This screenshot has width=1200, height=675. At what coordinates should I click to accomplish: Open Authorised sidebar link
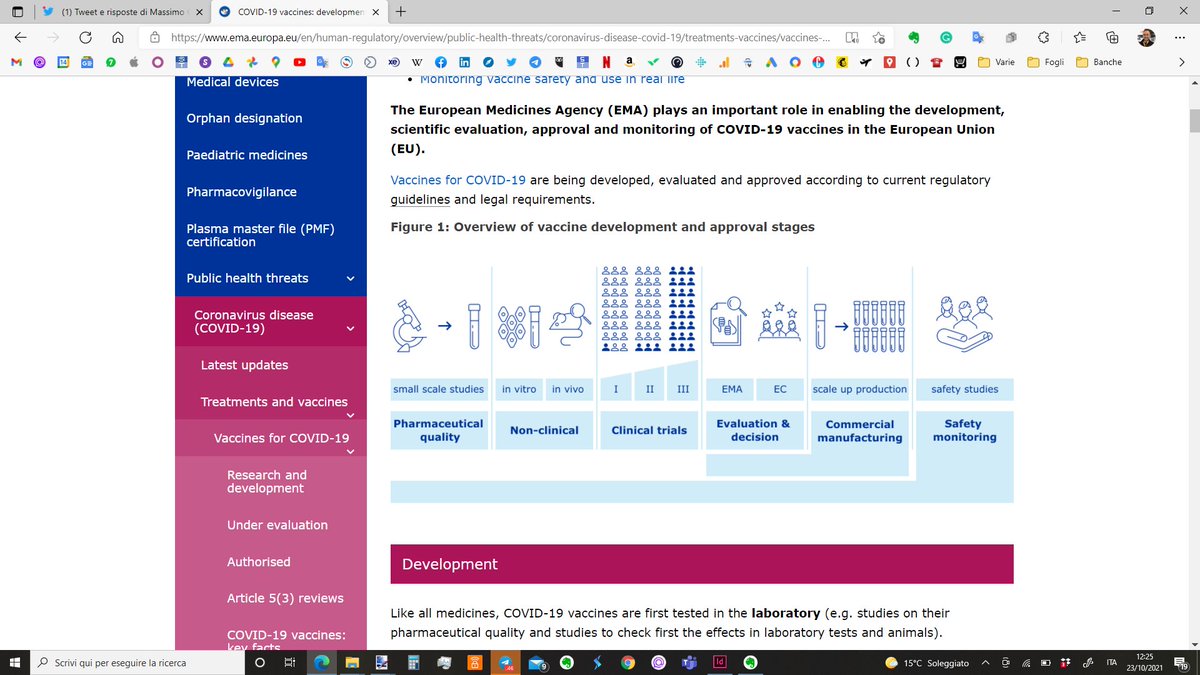[258, 562]
